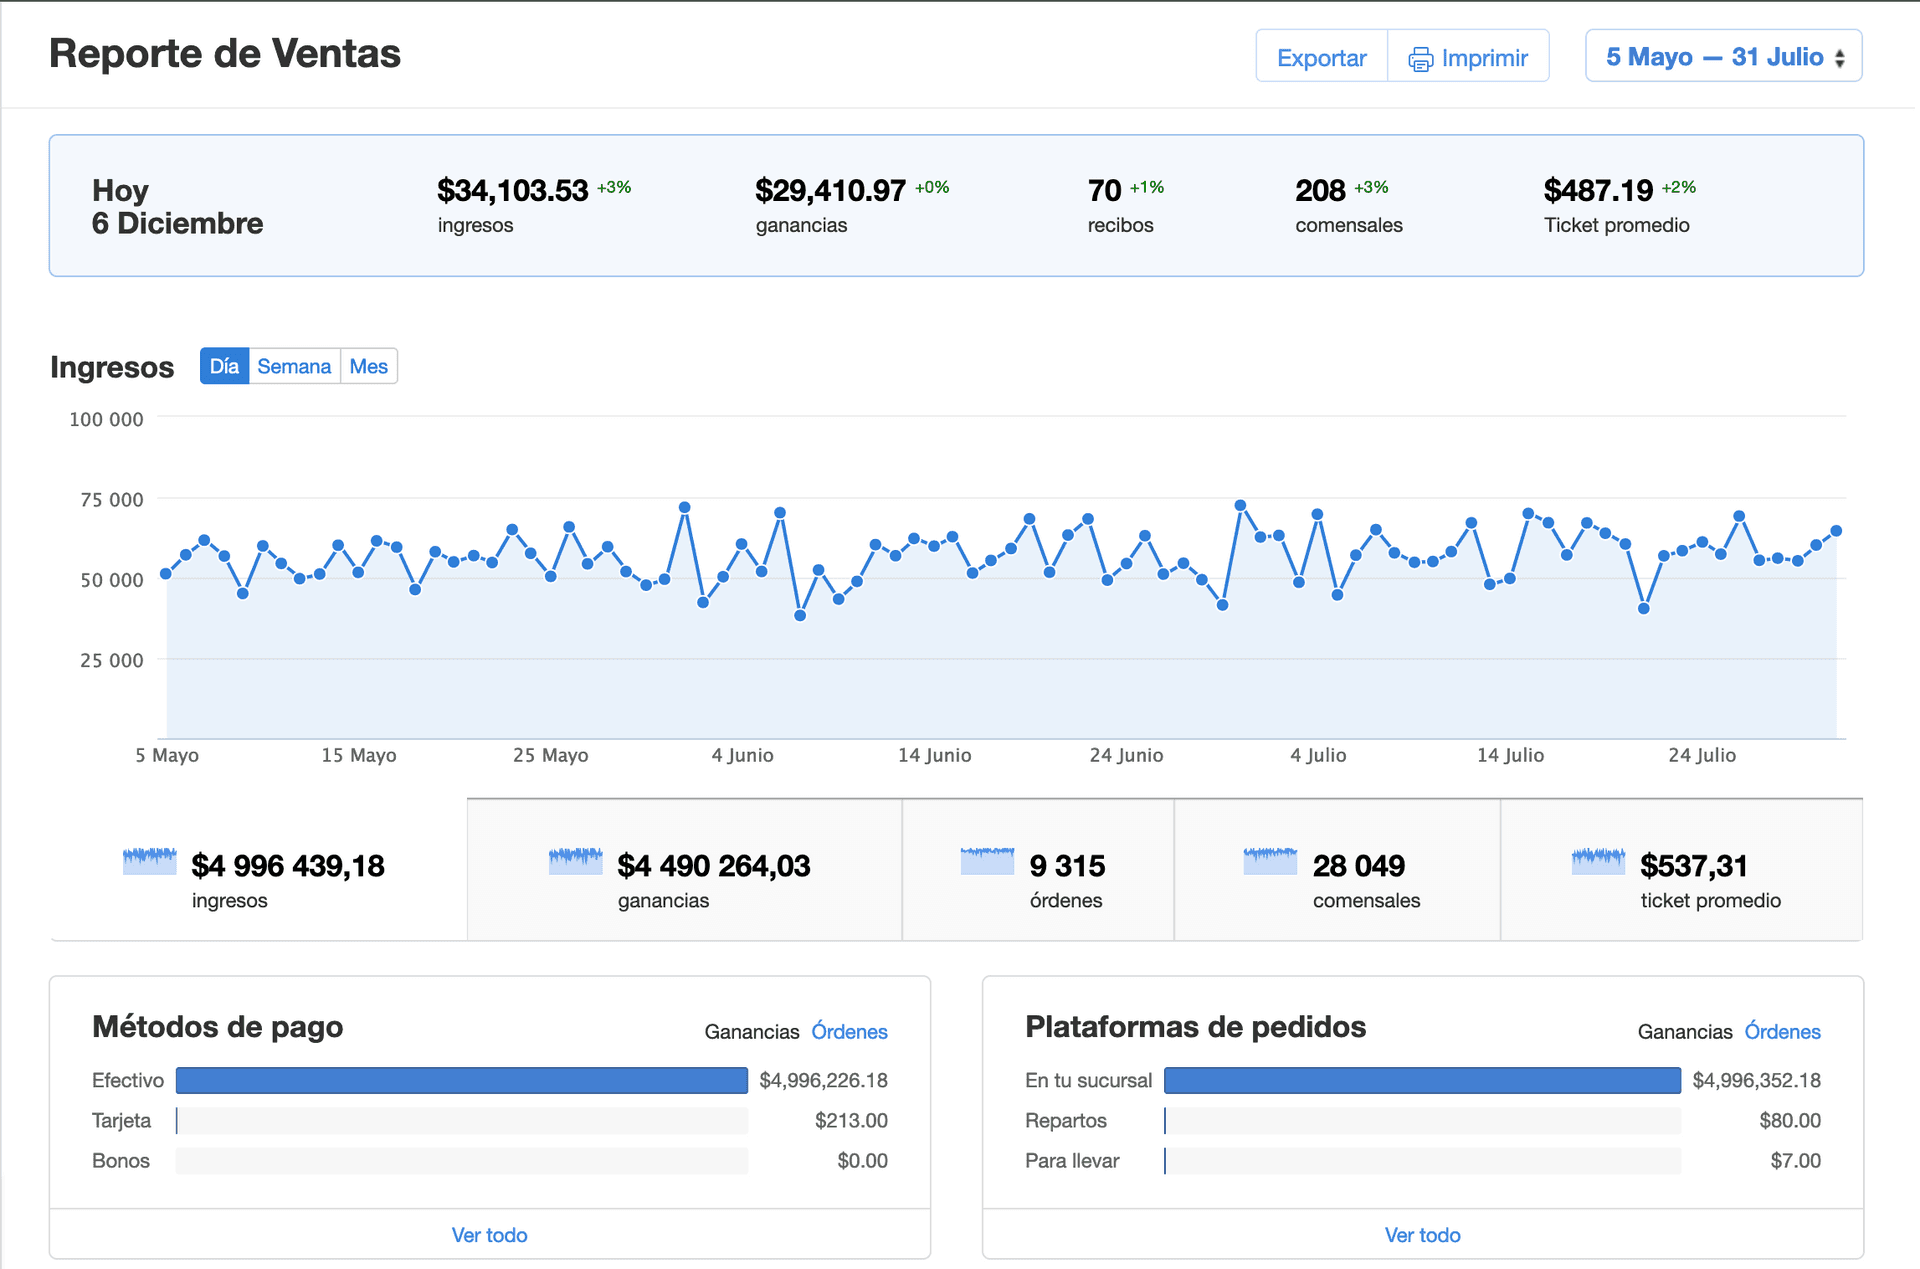Click the 4 Junio axis label
1920x1269 pixels.
point(742,755)
